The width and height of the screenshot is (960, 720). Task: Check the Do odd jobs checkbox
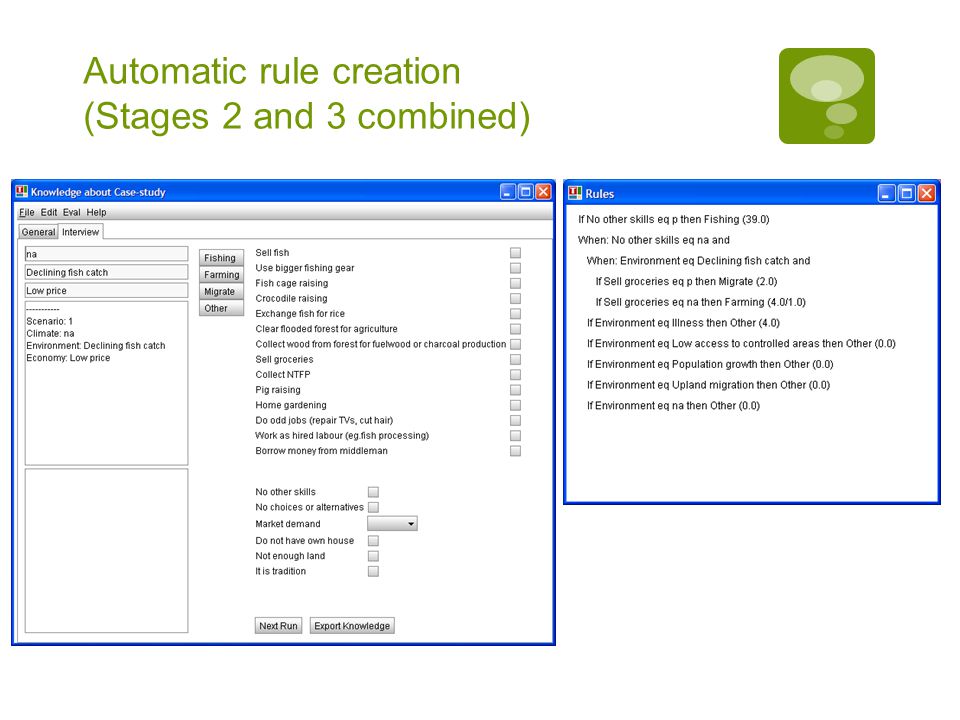click(x=516, y=421)
